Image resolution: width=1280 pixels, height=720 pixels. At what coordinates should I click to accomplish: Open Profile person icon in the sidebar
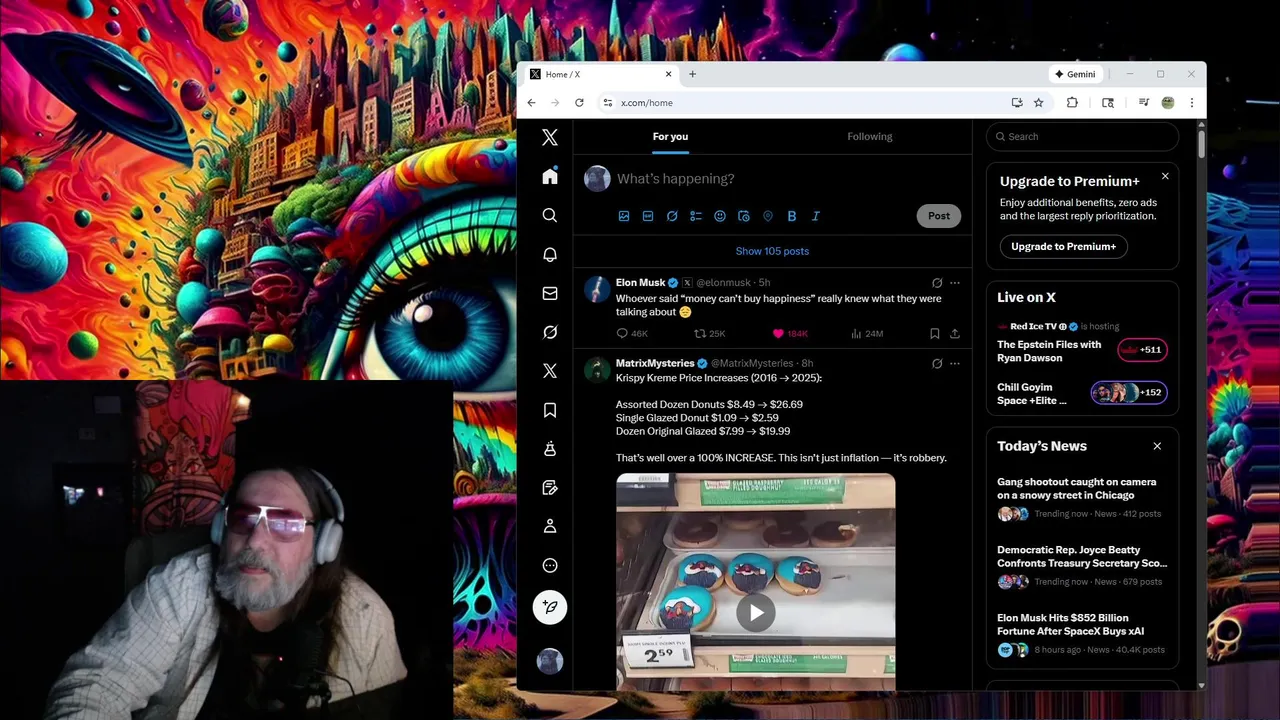point(550,526)
